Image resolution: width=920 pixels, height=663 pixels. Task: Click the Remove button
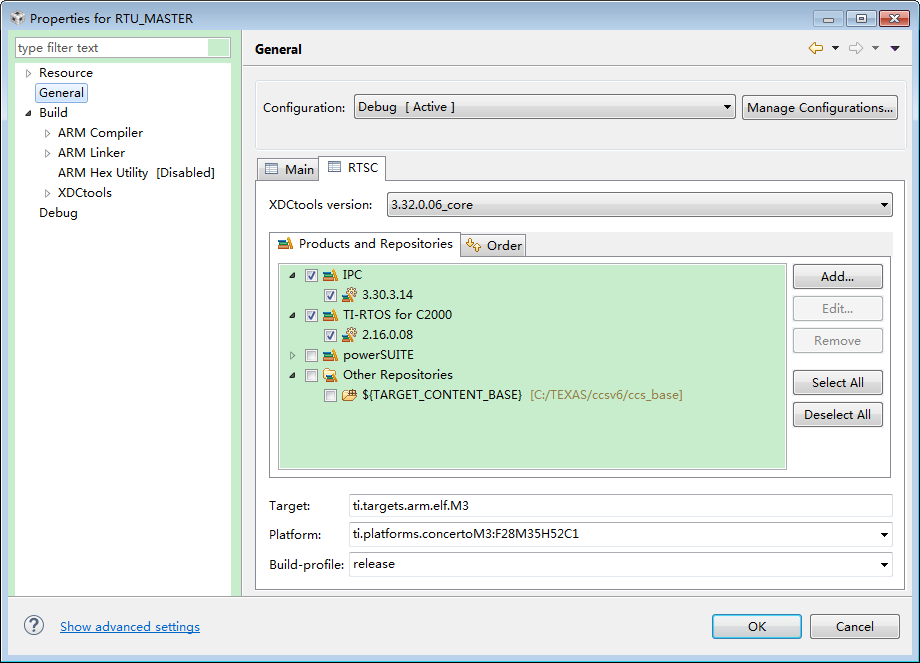837,340
